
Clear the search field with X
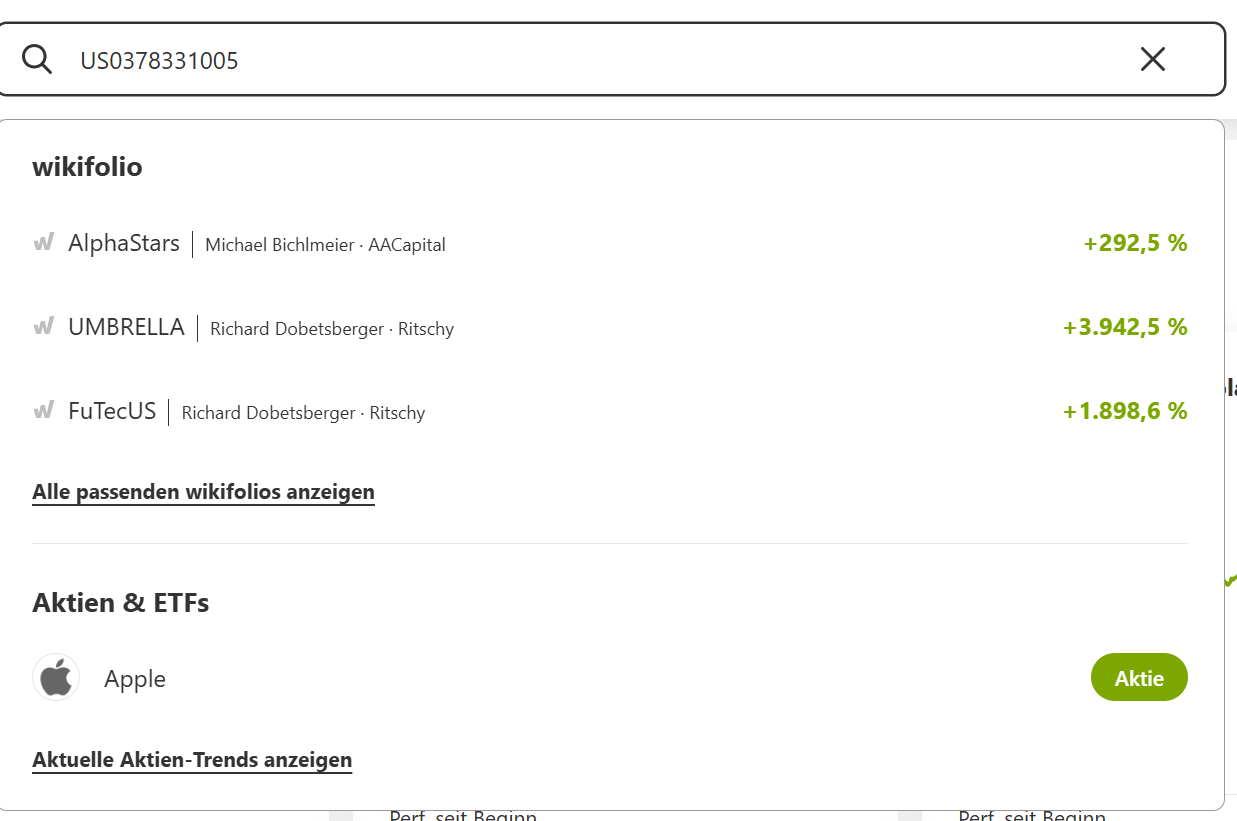pyautogui.click(x=1153, y=60)
